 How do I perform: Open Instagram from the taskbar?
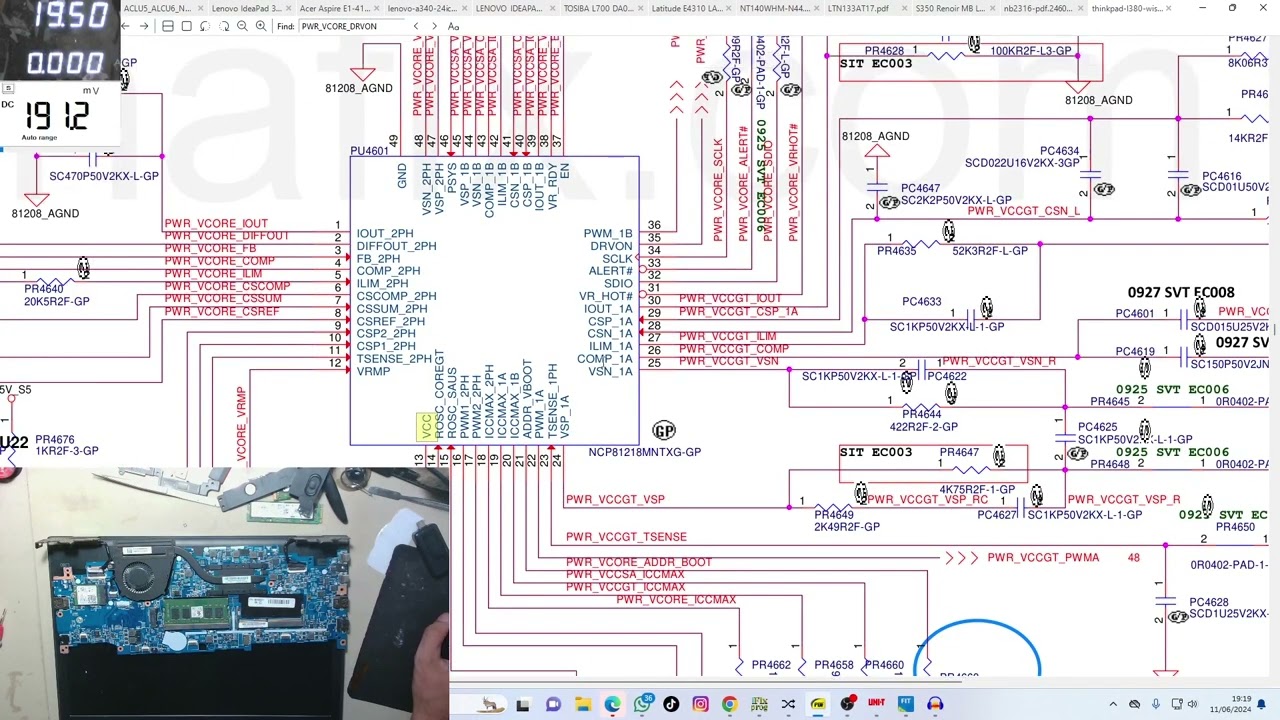pyautogui.click(x=700, y=704)
